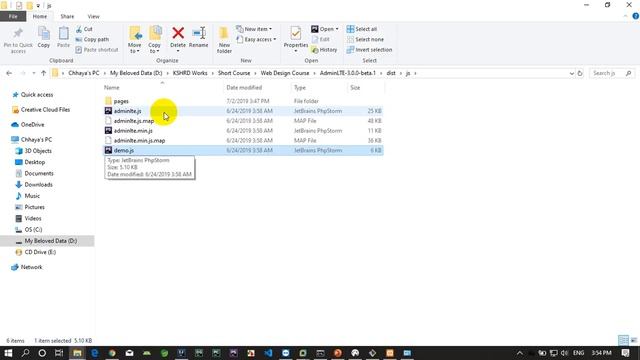This screenshot has height=360, width=640.
Task: Click the History button
Action: 324,50
